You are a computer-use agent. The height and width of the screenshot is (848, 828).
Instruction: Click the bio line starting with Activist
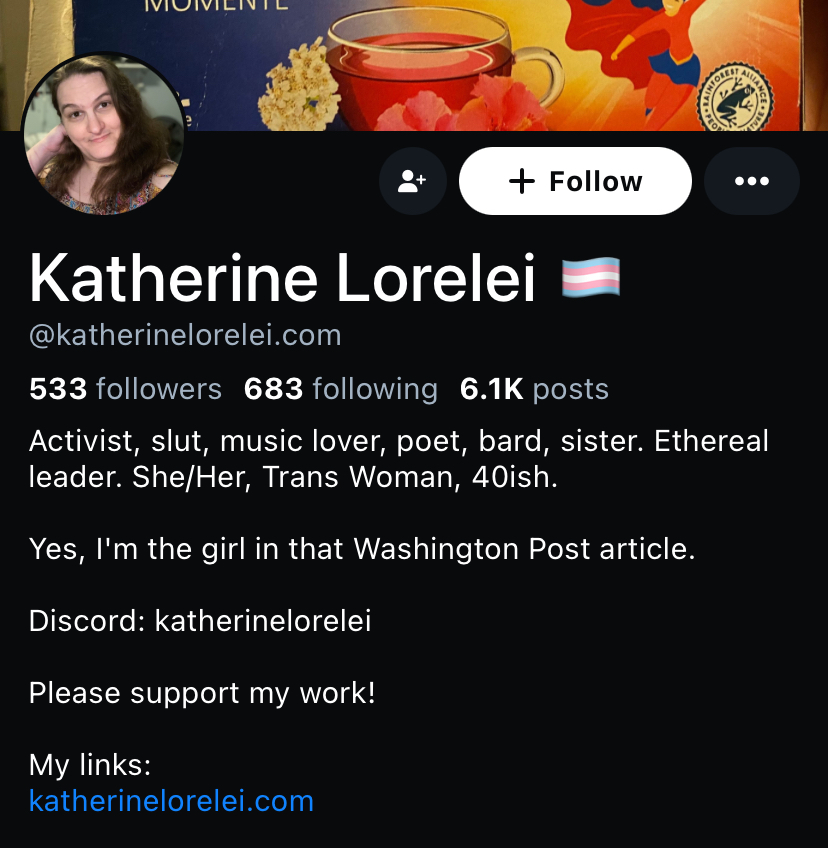pos(399,459)
